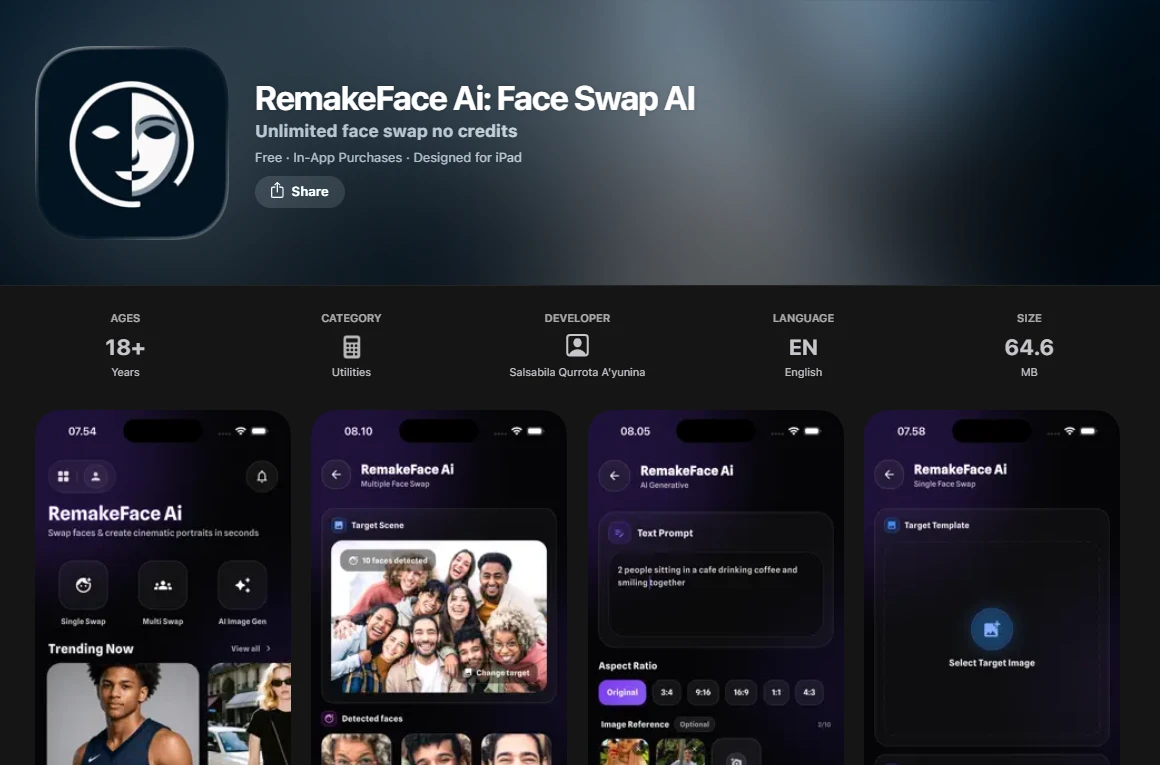
Task: Select the 3:4 aspect ratio
Action: coord(667,692)
